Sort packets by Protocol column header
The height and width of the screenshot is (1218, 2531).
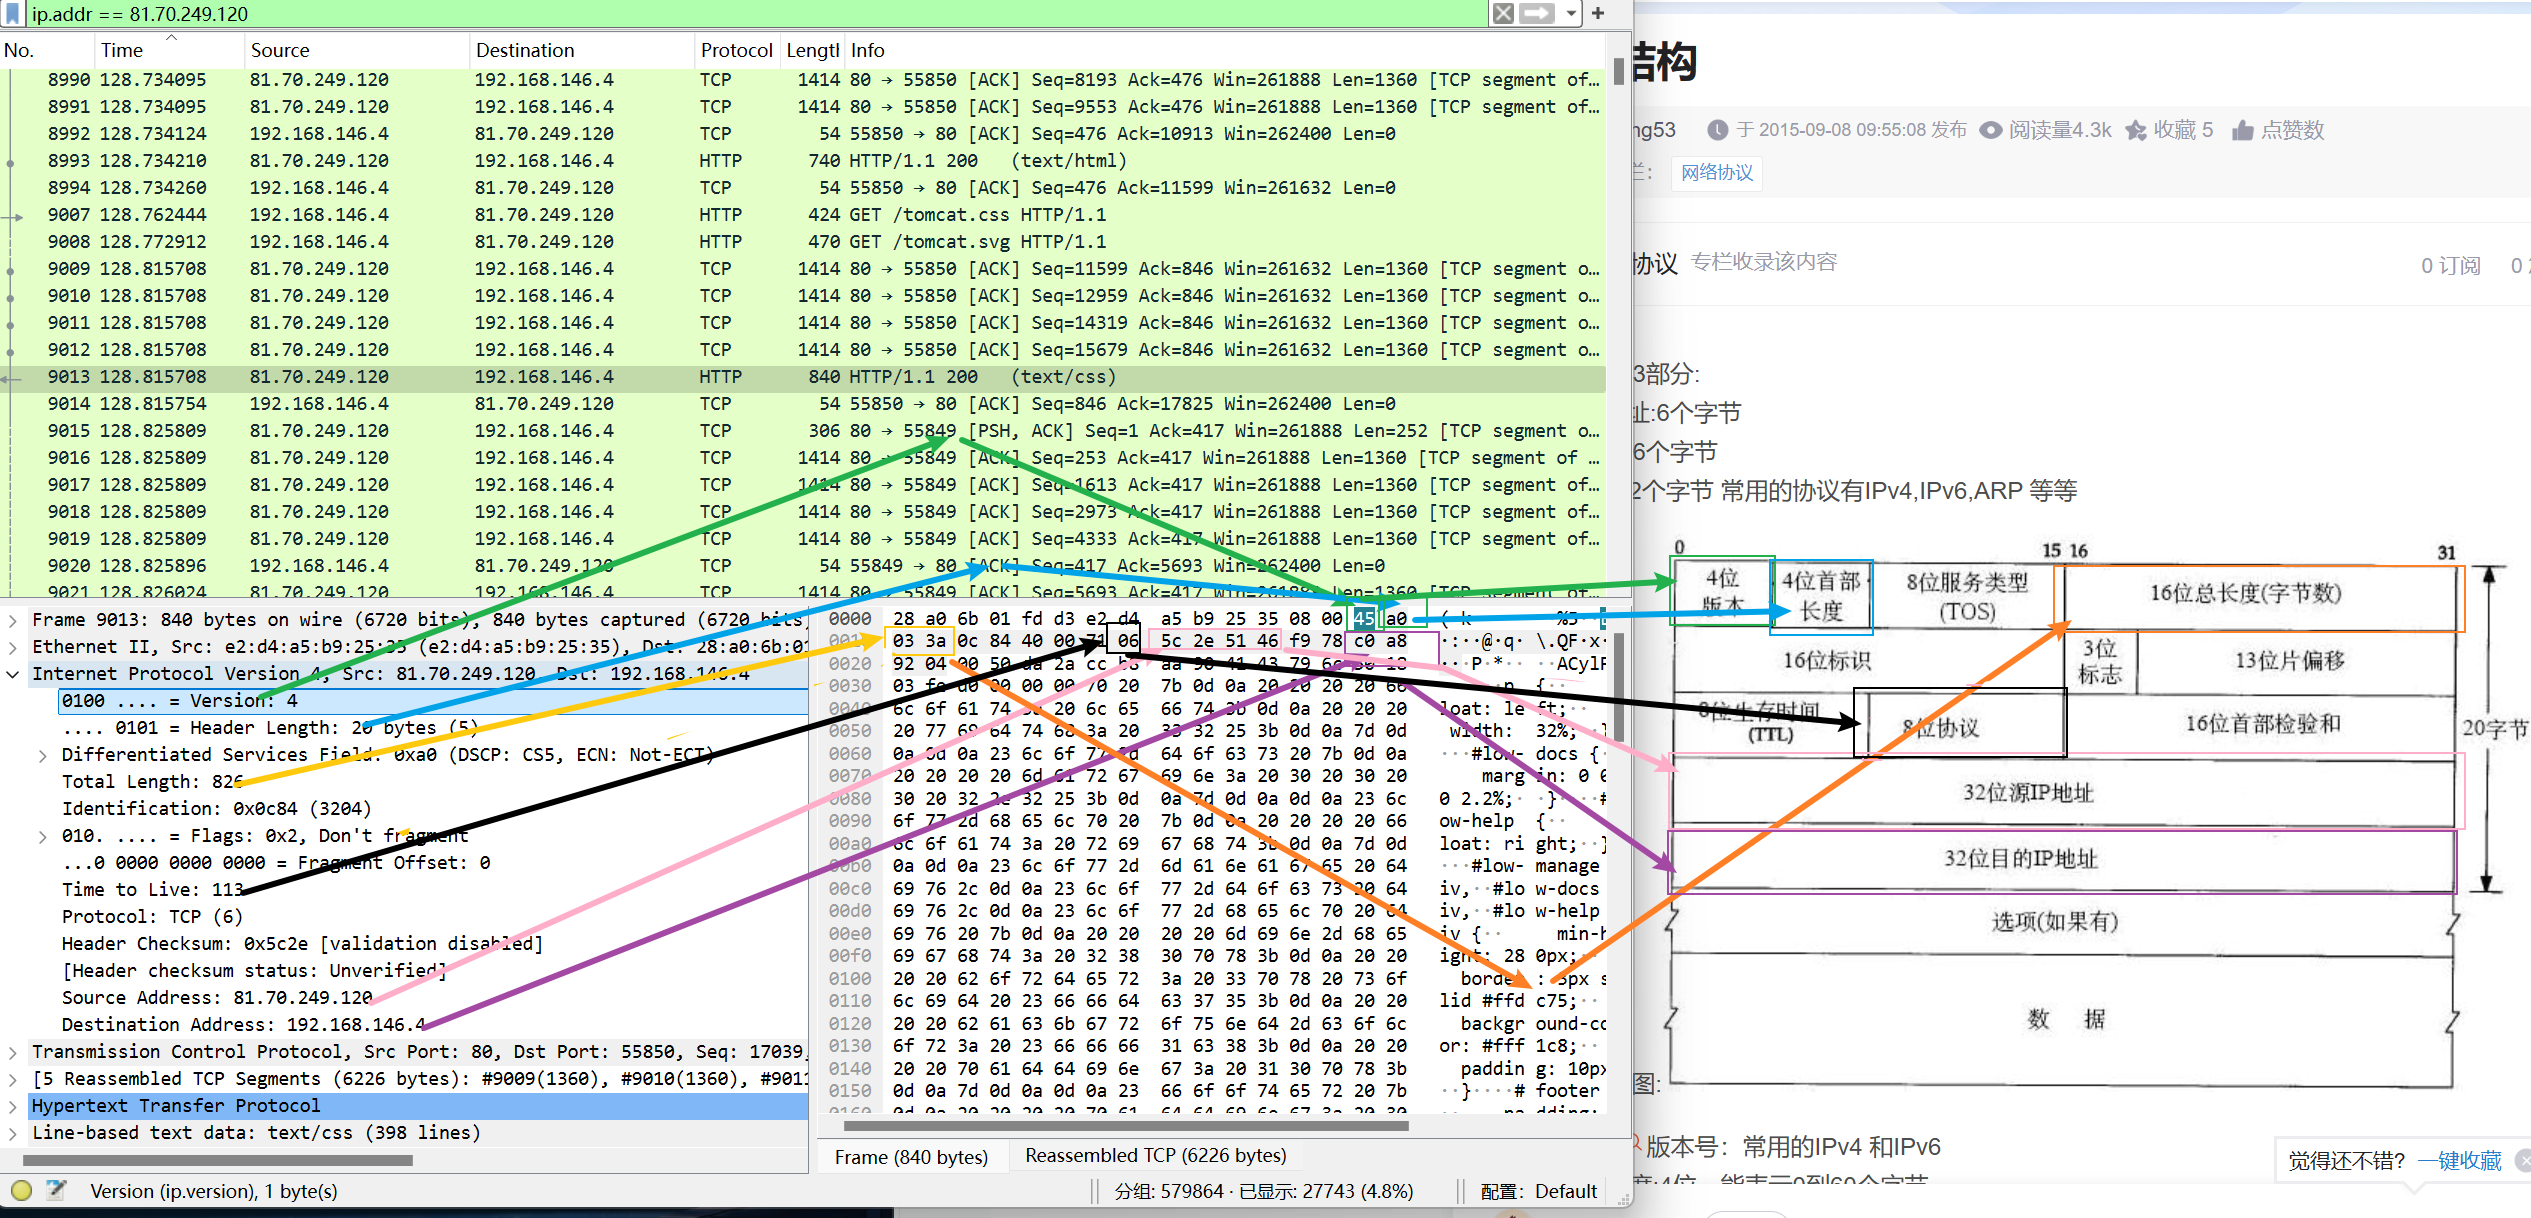[x=737, y=50]
